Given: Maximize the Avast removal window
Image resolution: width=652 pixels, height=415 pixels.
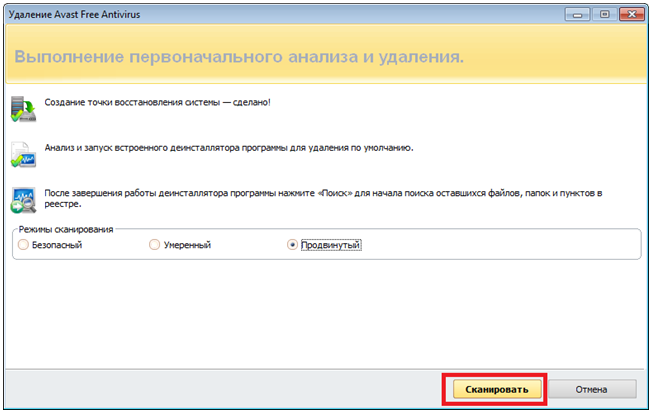Looking at the screenshot, I should (604, 14).
